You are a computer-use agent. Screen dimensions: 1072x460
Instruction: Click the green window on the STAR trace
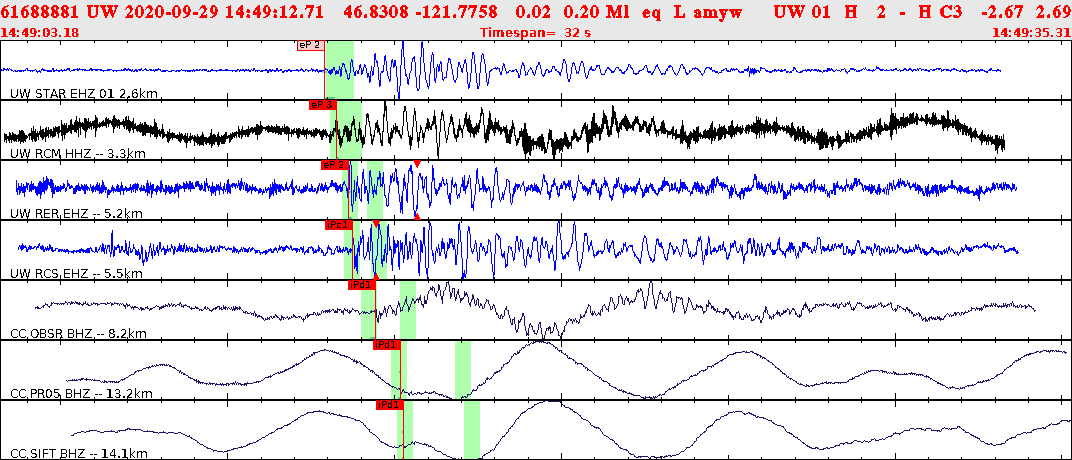[x=340, y=70]
